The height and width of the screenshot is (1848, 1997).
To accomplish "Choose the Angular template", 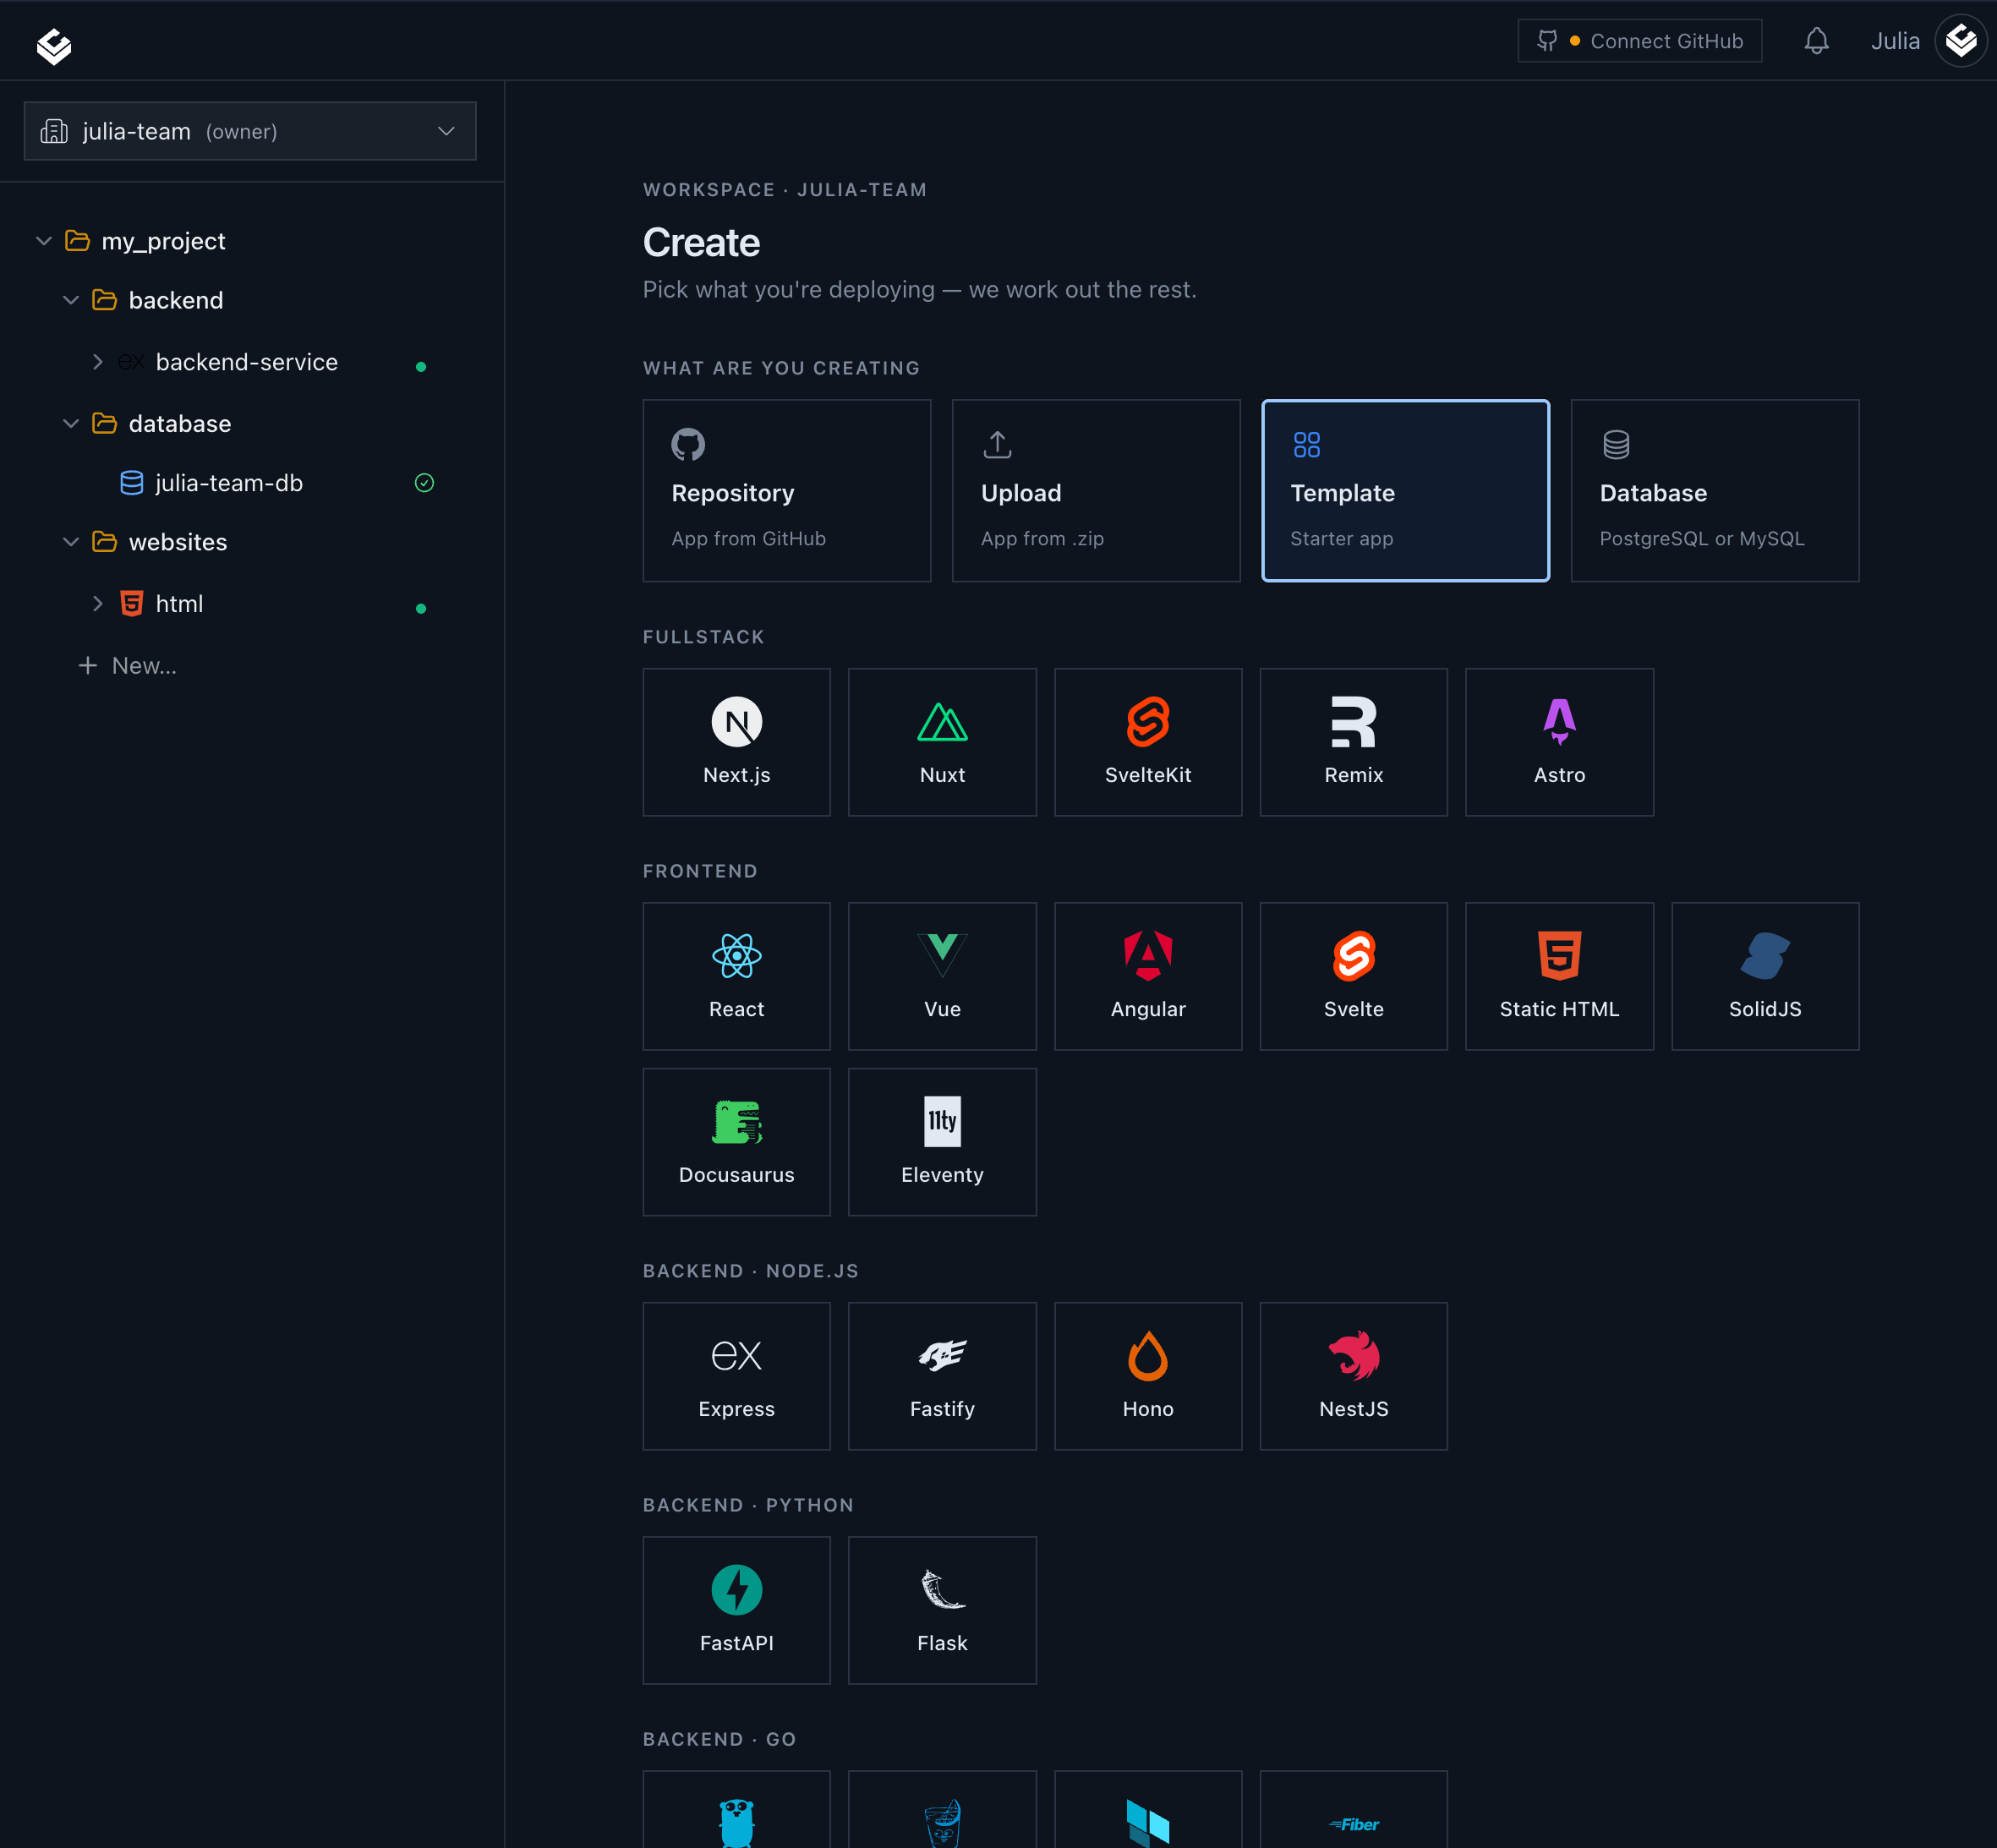I will coord(1148,976).
